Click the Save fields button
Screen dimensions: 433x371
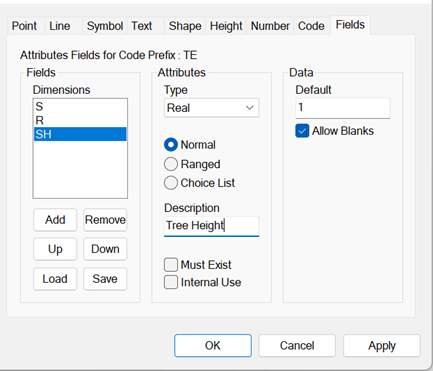[x=105, y=279]
